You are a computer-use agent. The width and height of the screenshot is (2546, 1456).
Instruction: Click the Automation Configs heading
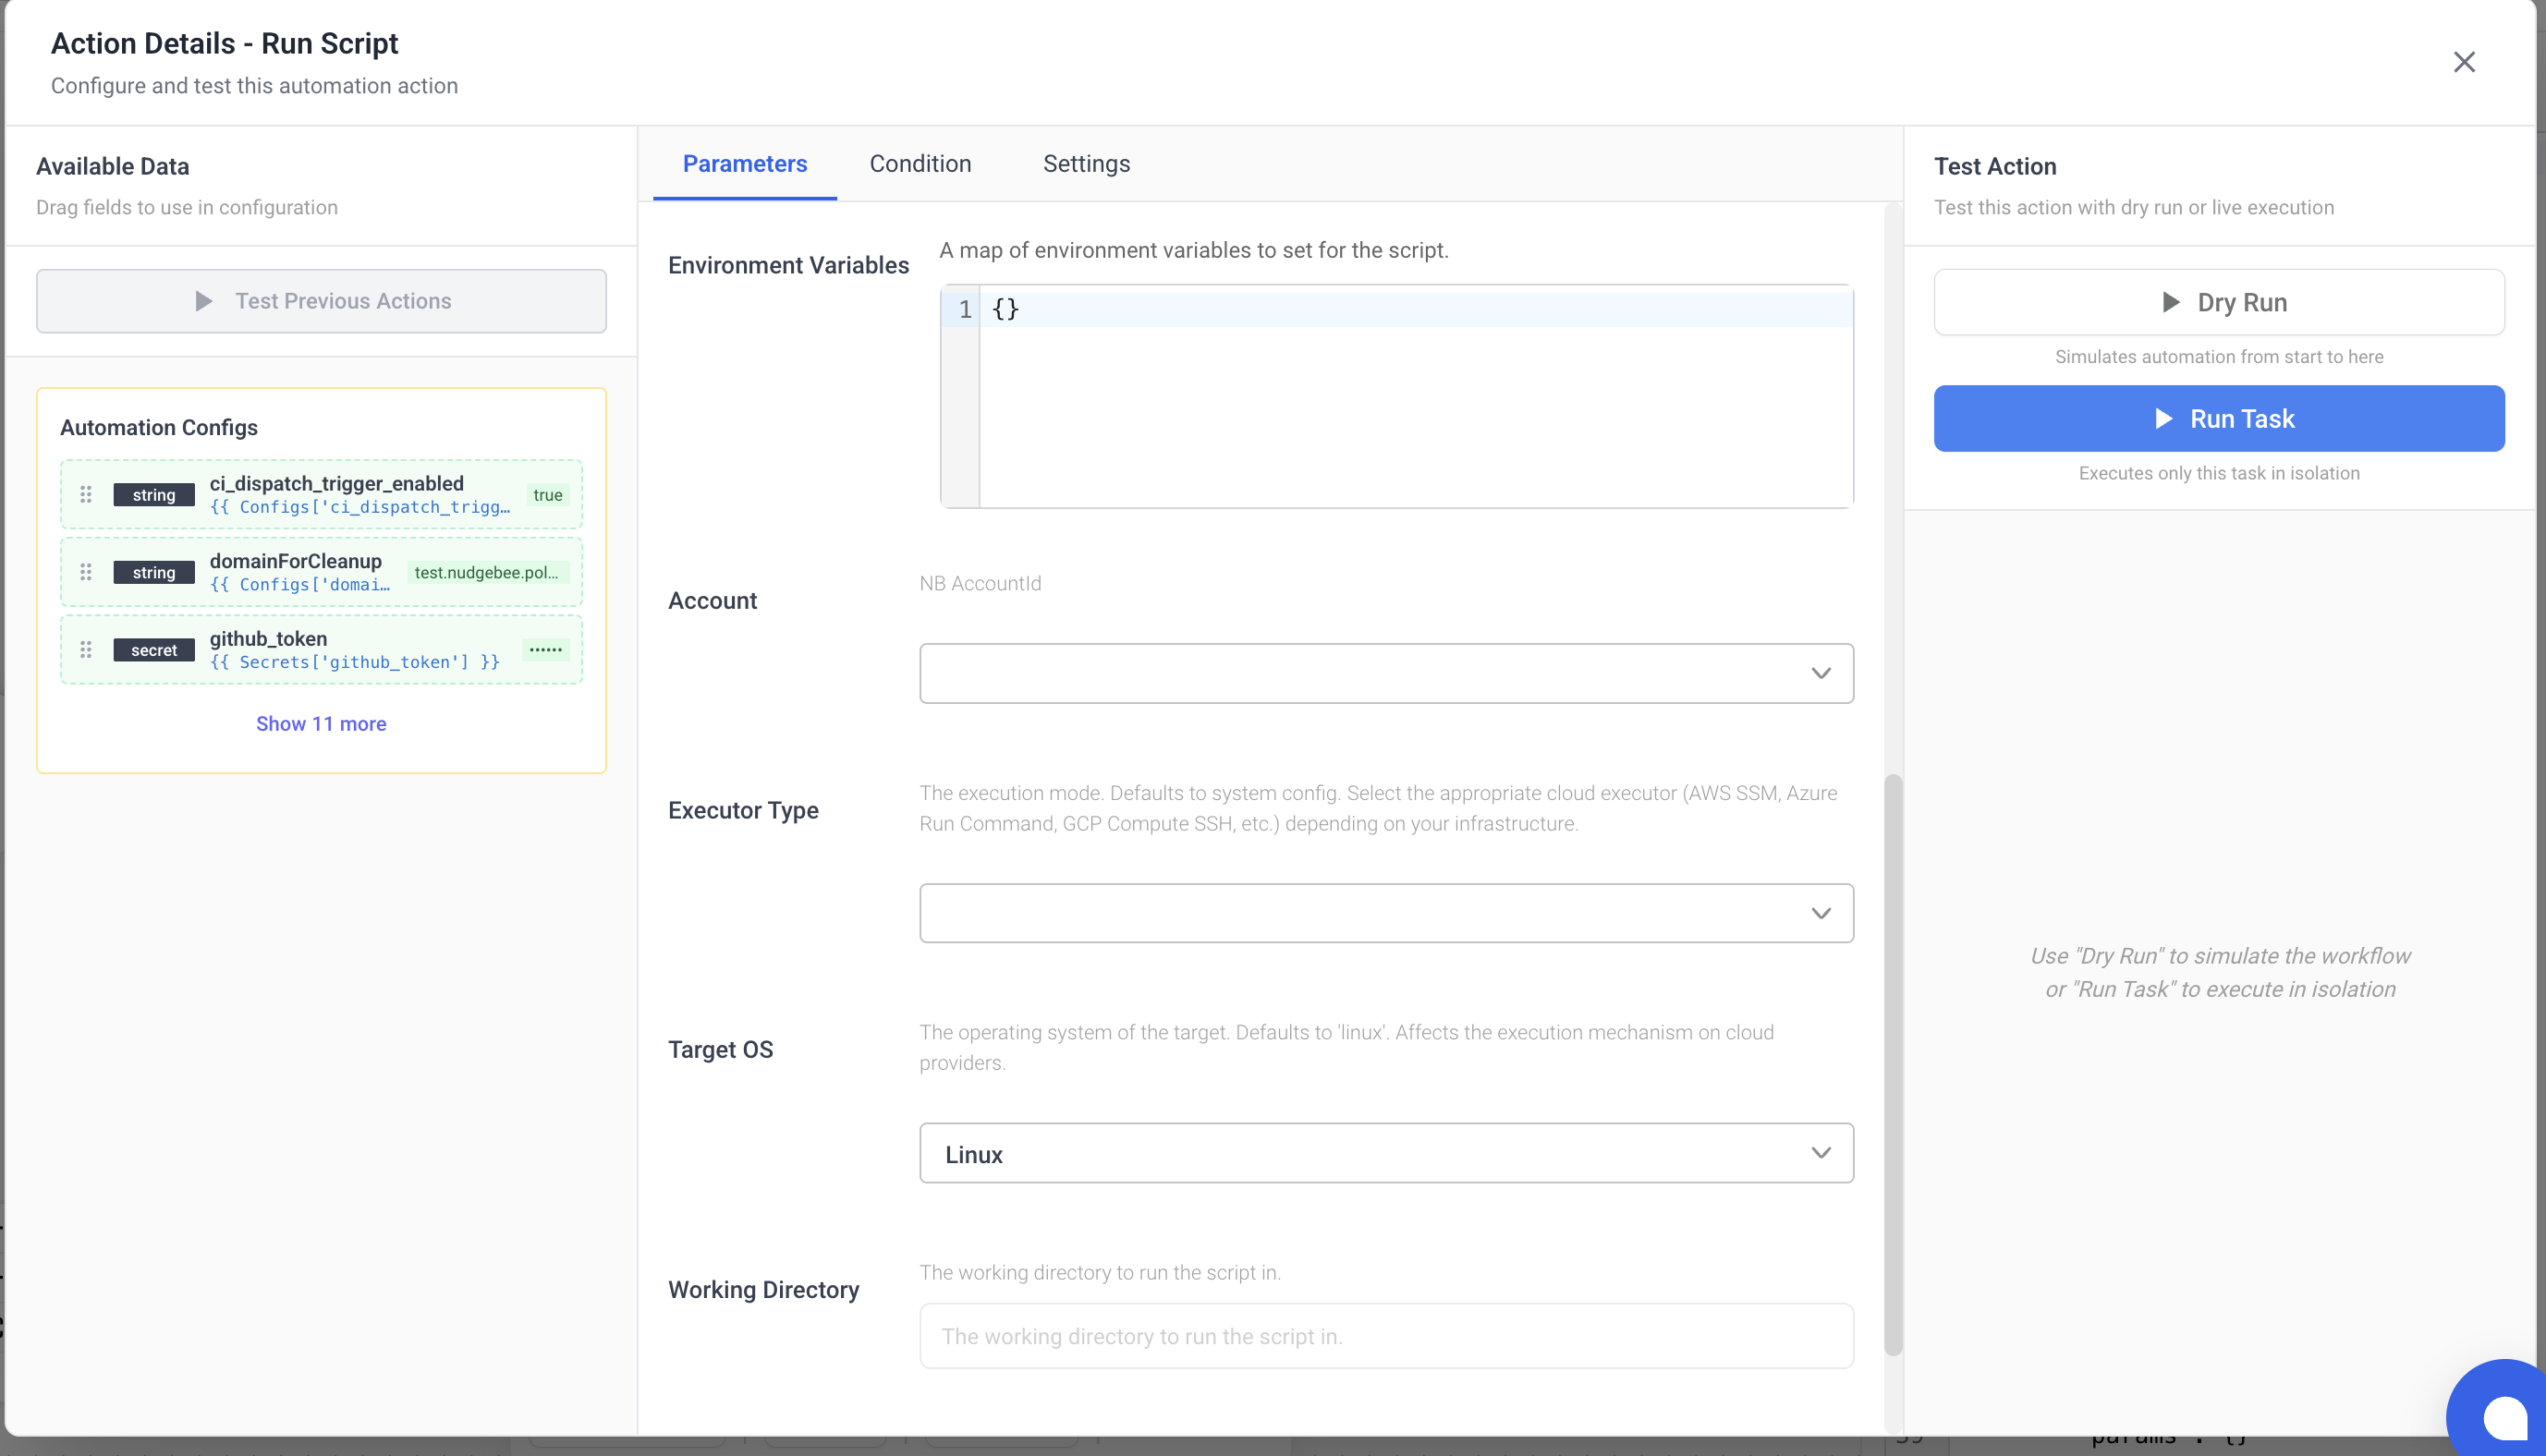[159, 427]
